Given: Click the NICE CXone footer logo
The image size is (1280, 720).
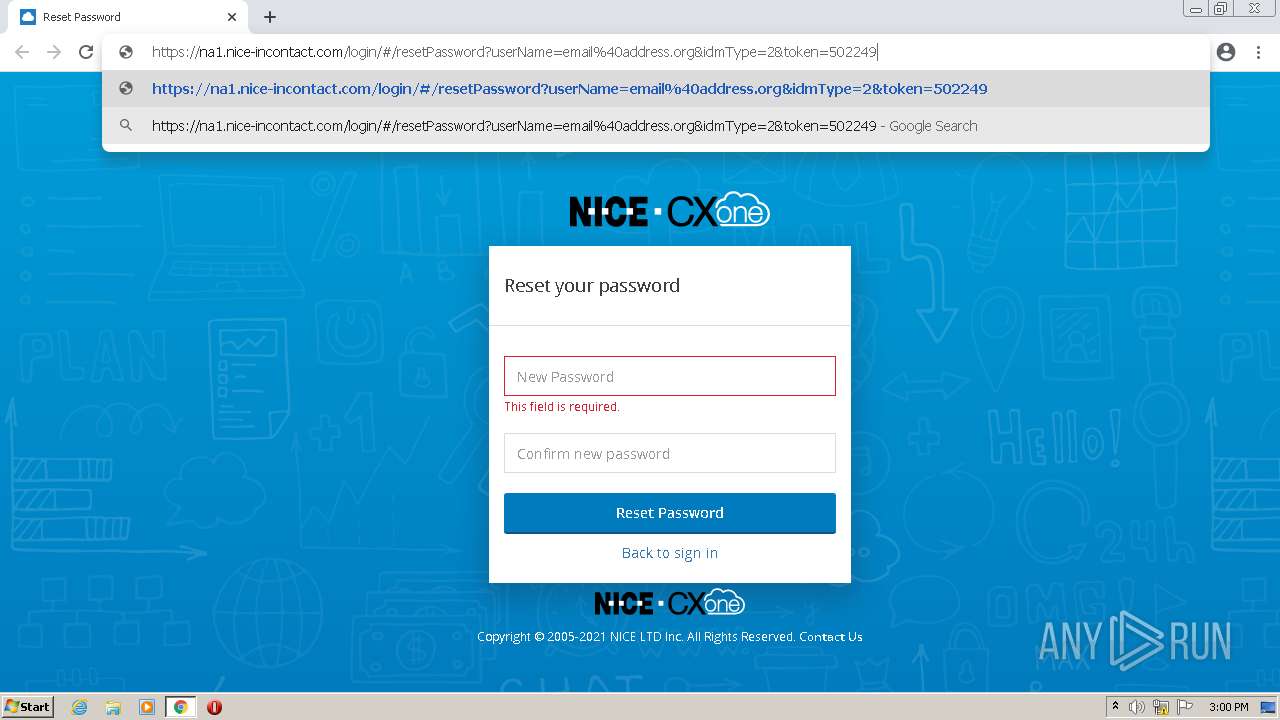Looking at the screenshot, I should (x=670, y=603).
